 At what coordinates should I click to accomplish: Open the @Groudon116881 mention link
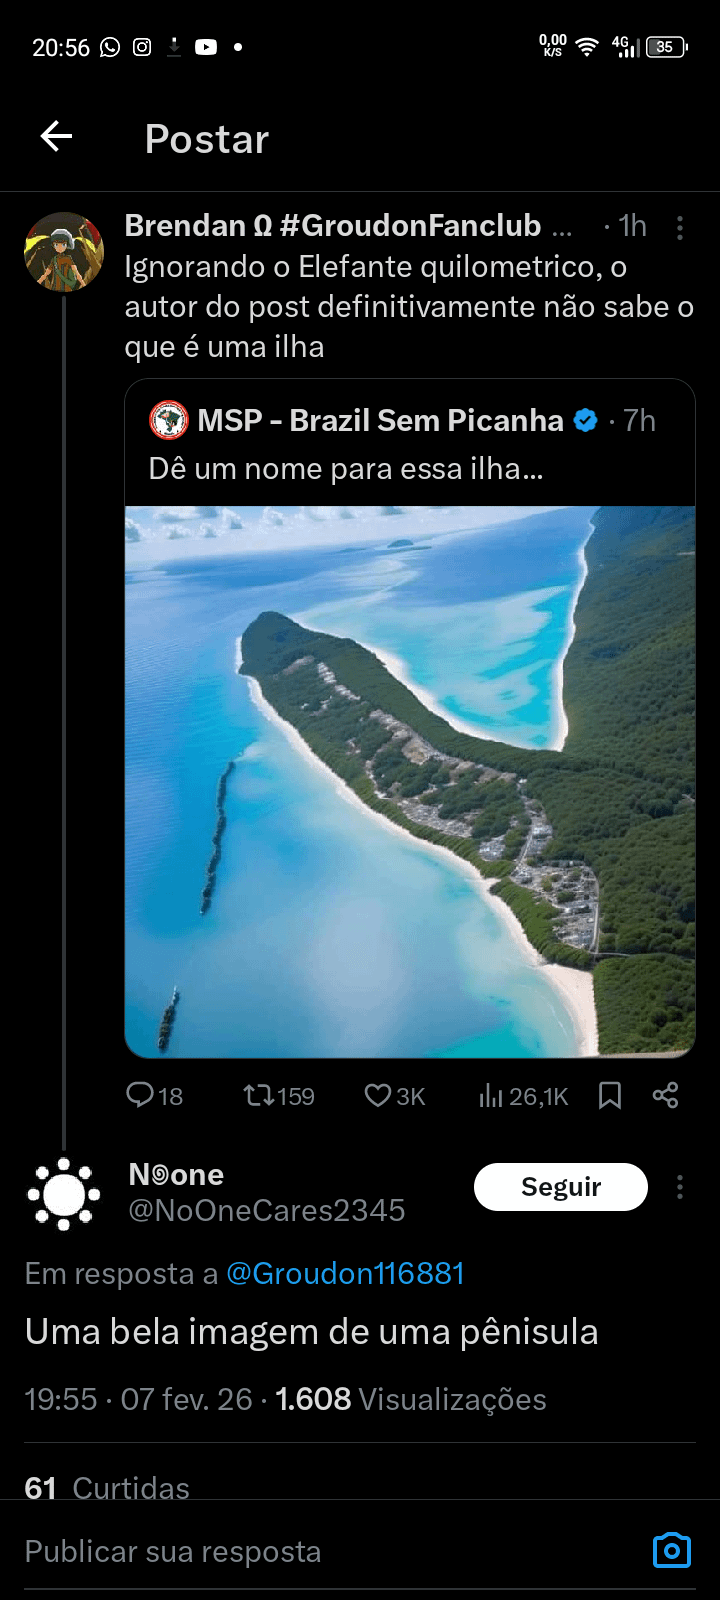(x=345, y=1273)
